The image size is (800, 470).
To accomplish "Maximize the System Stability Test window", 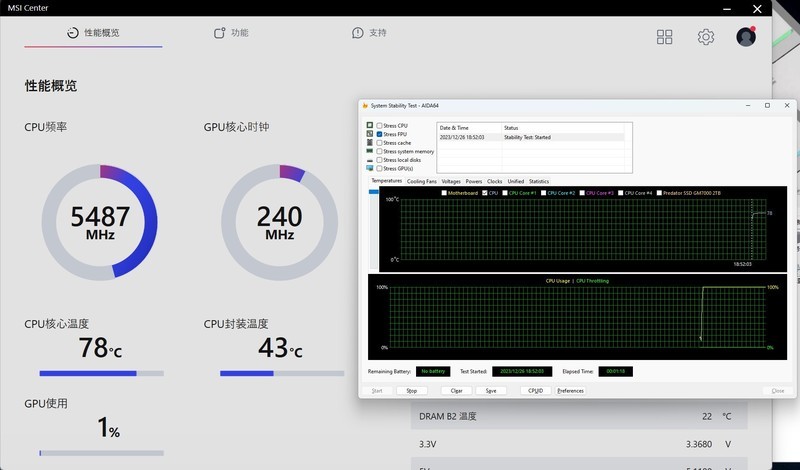I will [767, 106].
